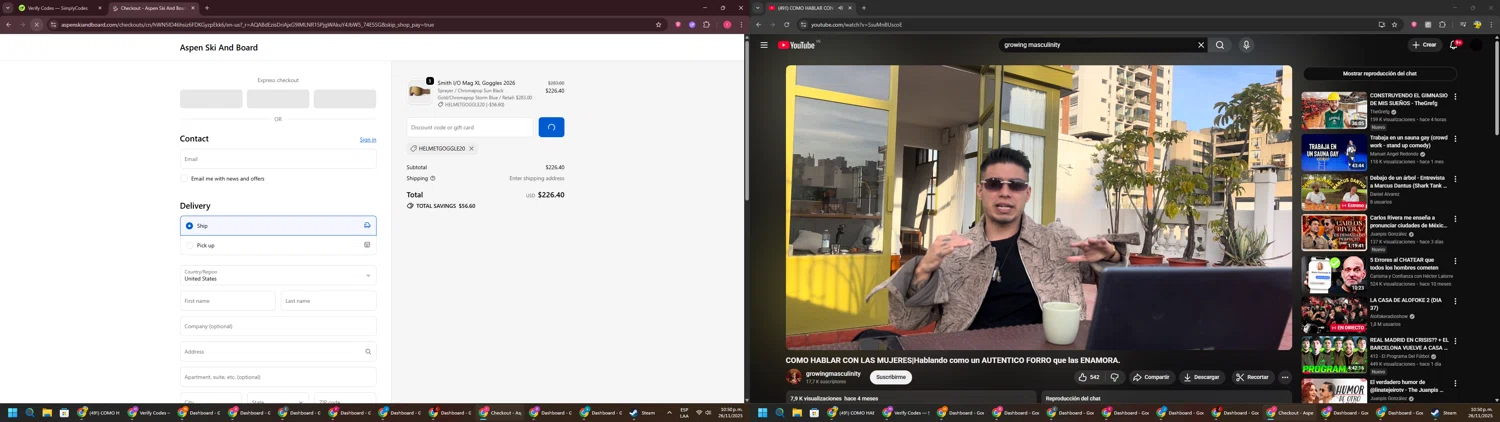Open Steam from the left taskbar
Image resolution: width=1500 pixels, height=422 pixels.
coord(642,412)
